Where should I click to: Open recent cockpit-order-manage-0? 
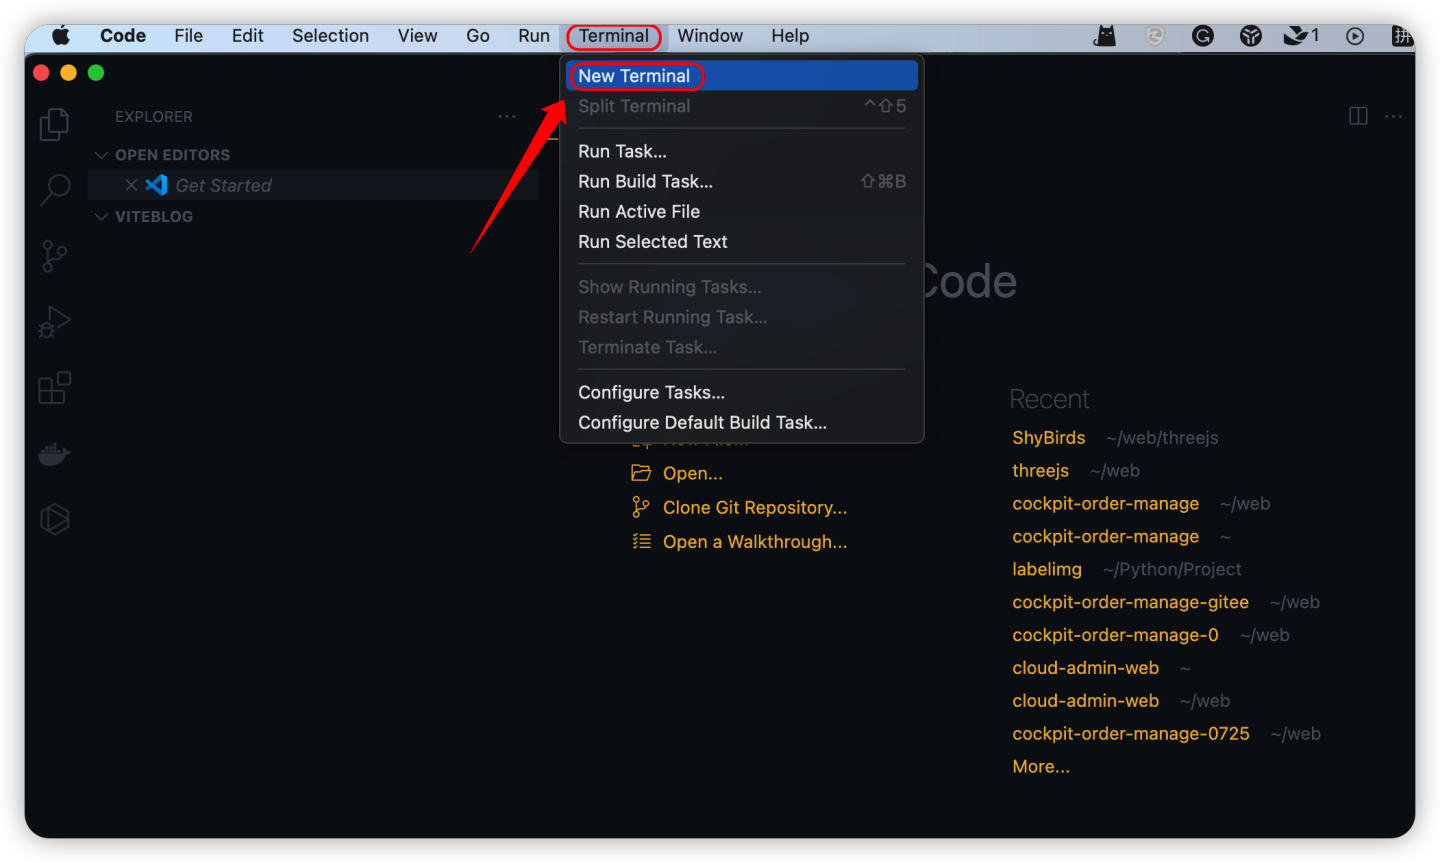coord(1115,635)
